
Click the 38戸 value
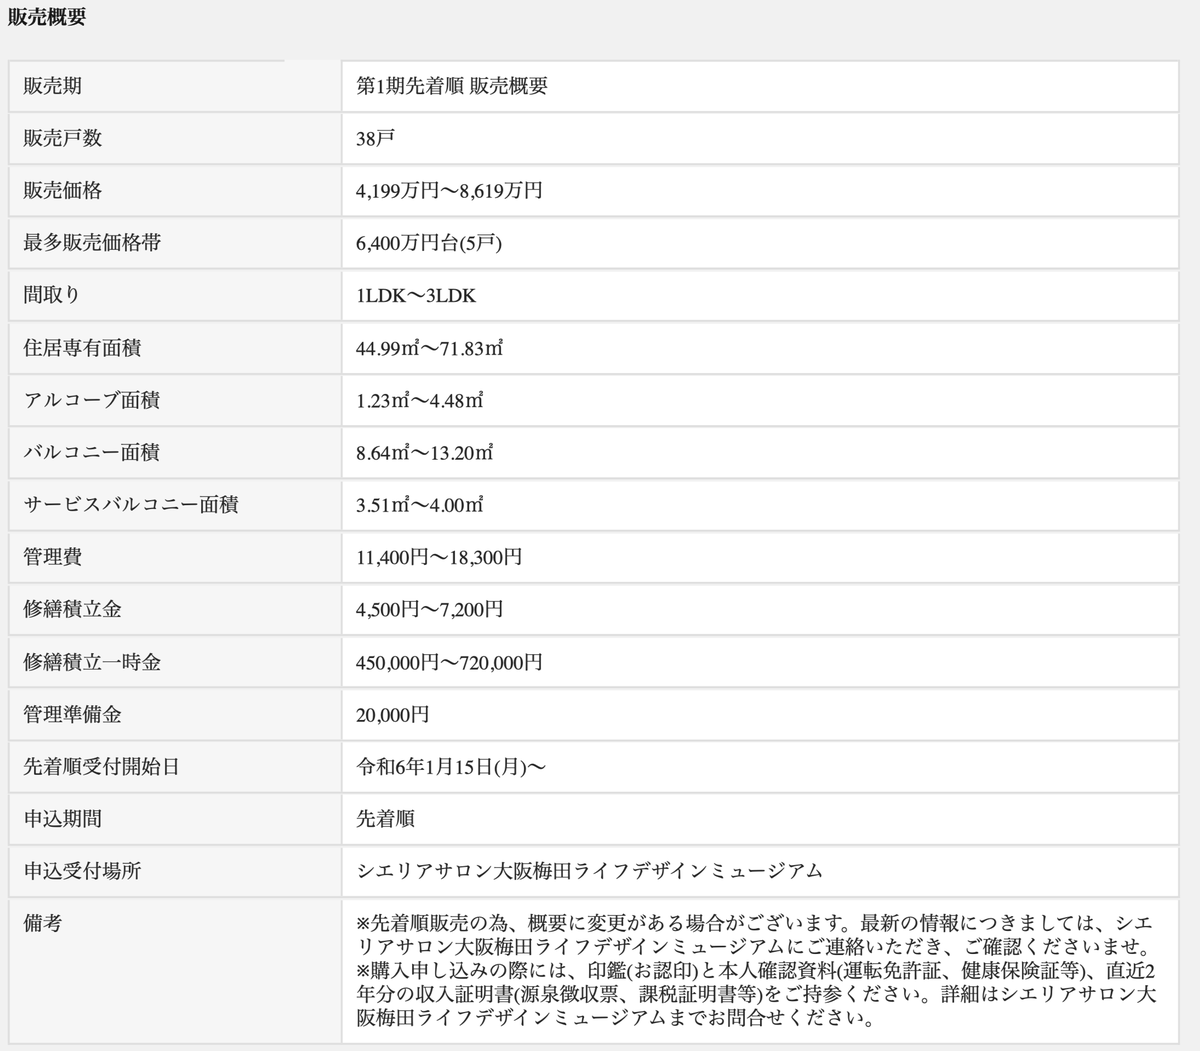click(375, 138)
